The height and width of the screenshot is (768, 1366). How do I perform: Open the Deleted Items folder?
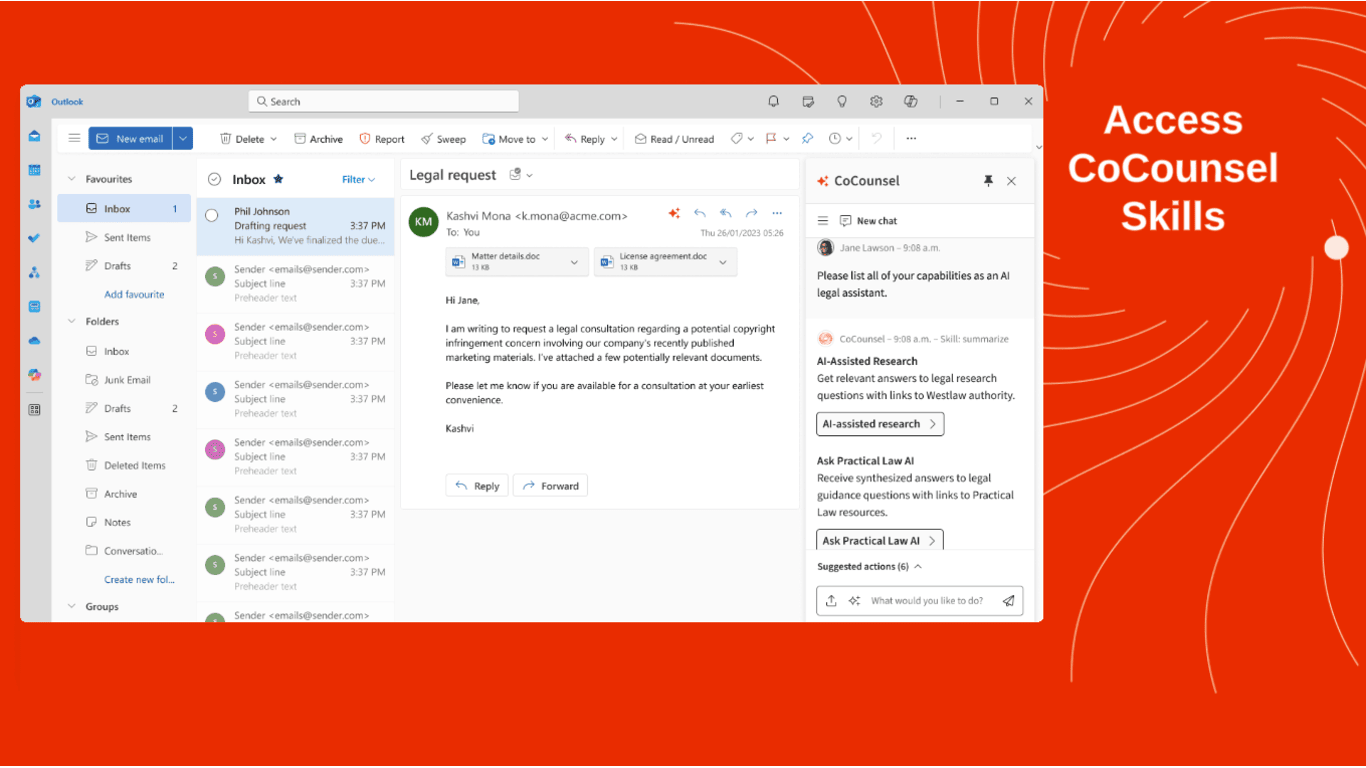tap(125, 465)
